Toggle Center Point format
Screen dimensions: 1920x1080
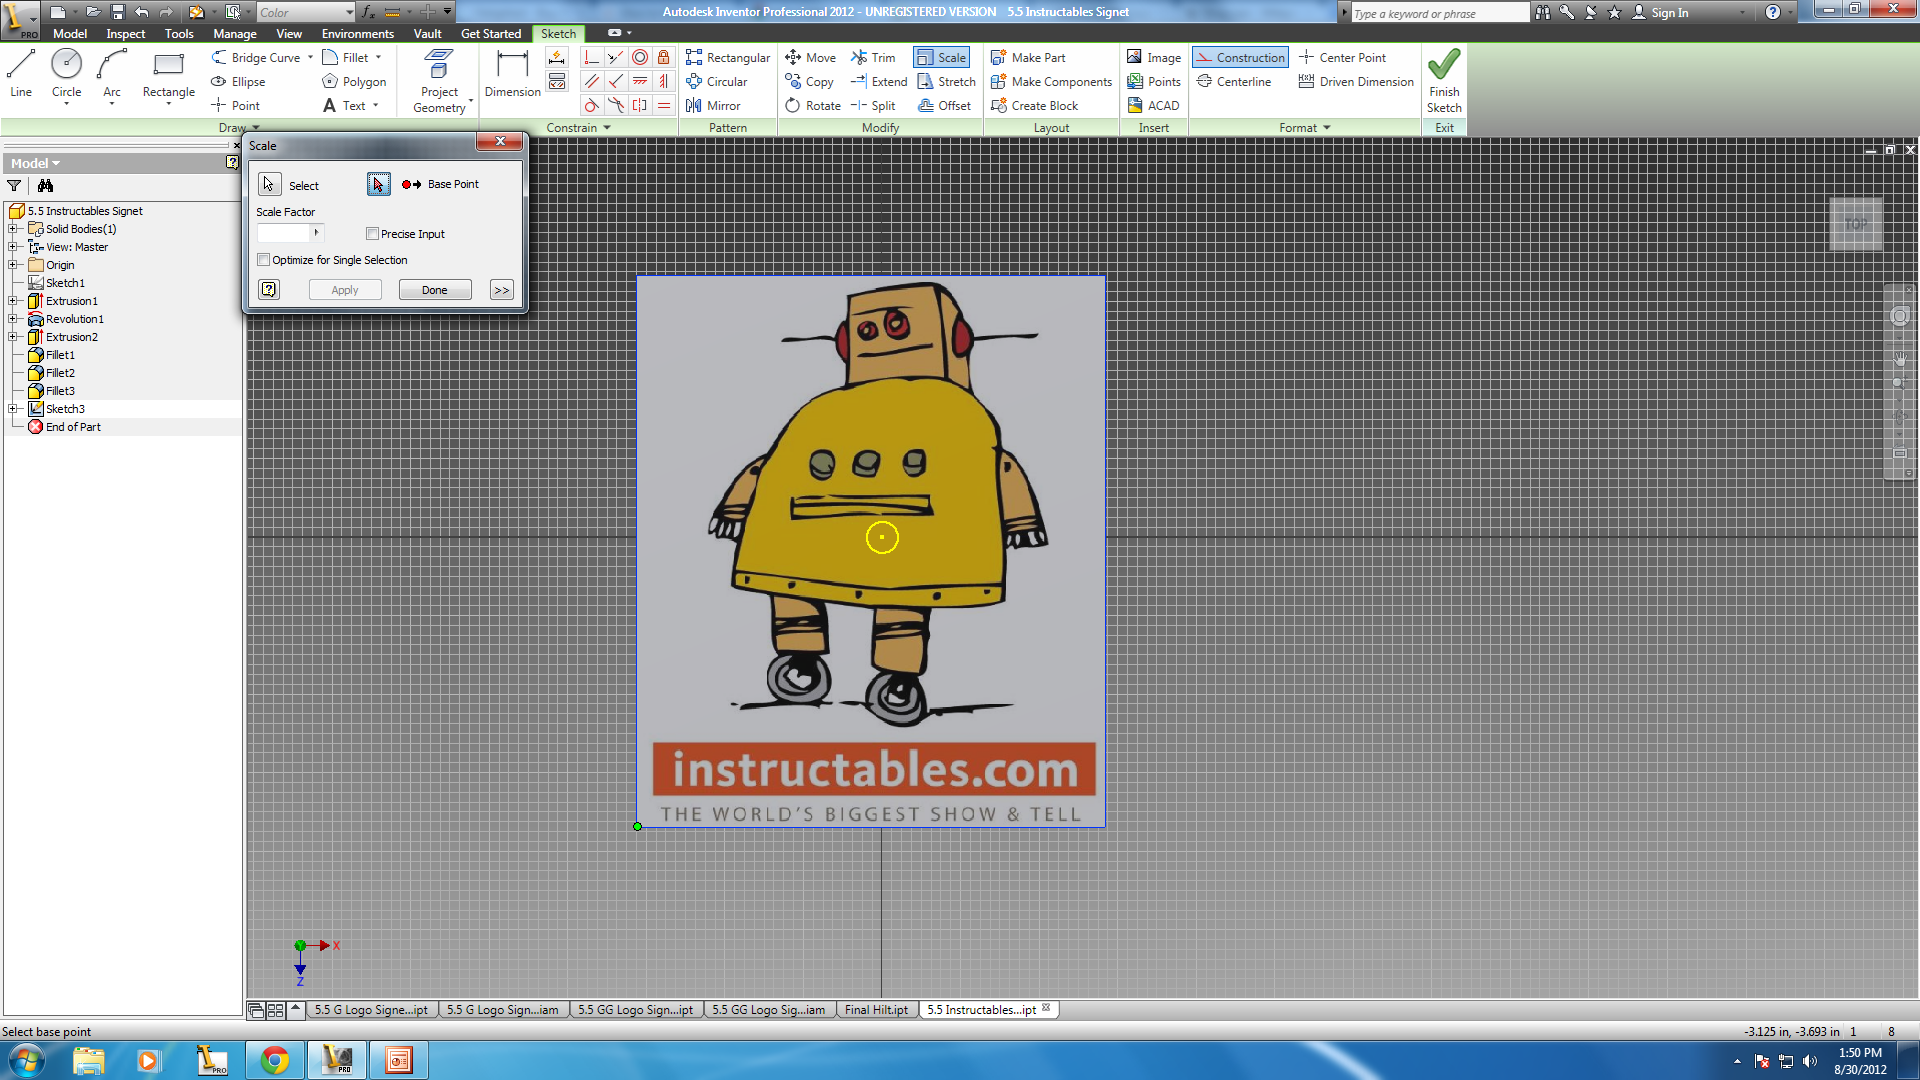coord(1342,58)
